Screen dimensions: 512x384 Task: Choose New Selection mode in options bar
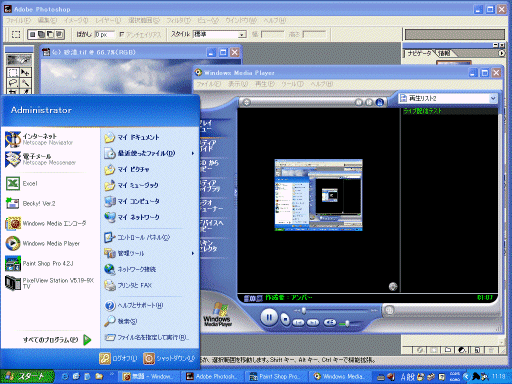pos(32,34)
